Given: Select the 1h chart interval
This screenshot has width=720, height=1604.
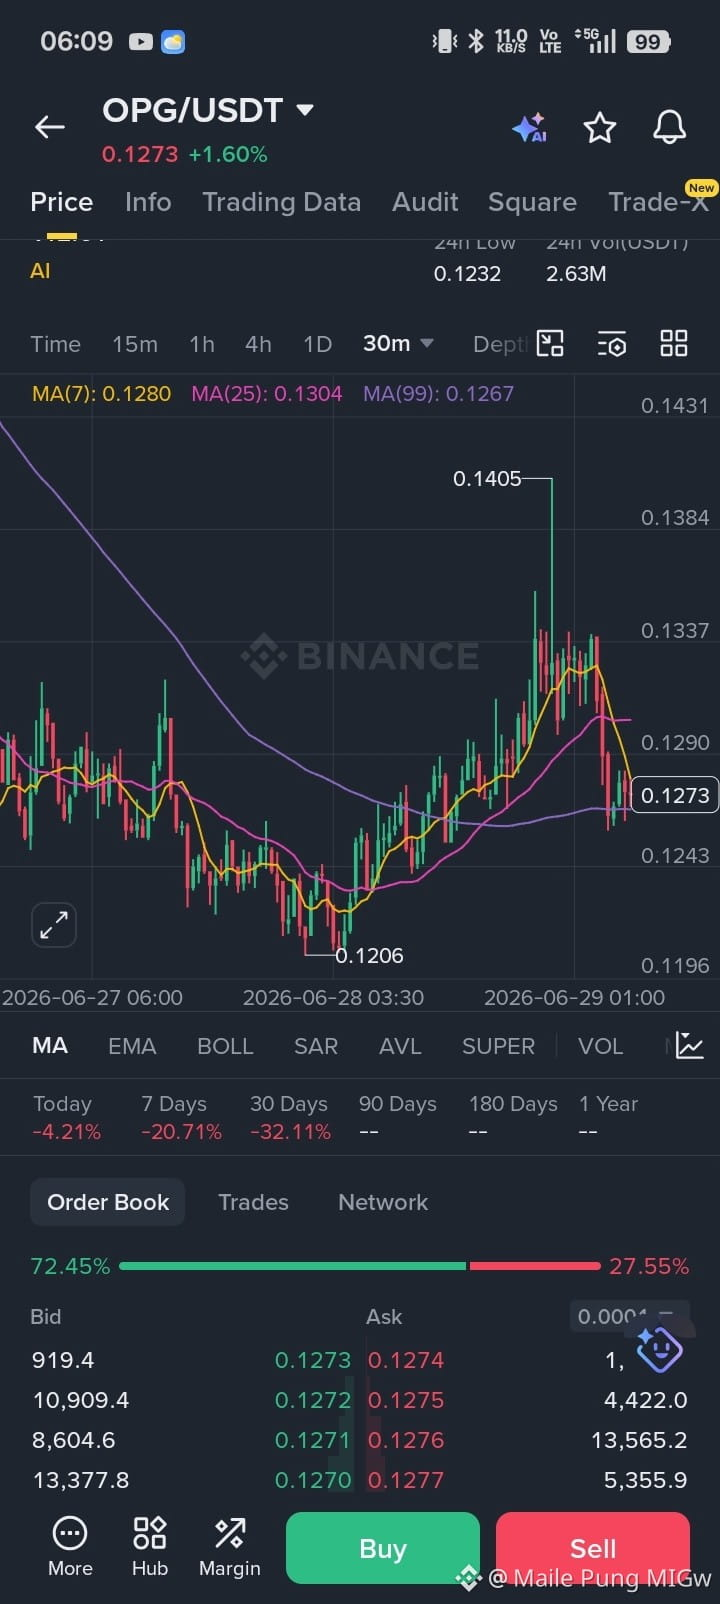Looking at the screenshot, I should point(202,344).
